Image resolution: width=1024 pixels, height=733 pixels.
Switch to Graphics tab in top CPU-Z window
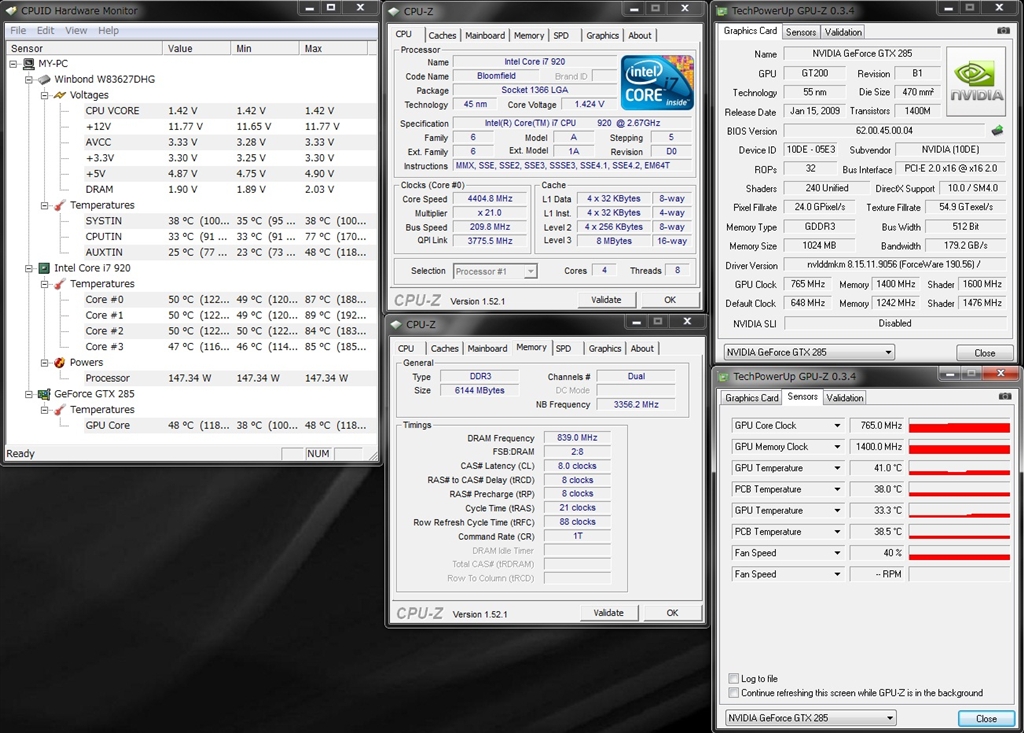602,35
